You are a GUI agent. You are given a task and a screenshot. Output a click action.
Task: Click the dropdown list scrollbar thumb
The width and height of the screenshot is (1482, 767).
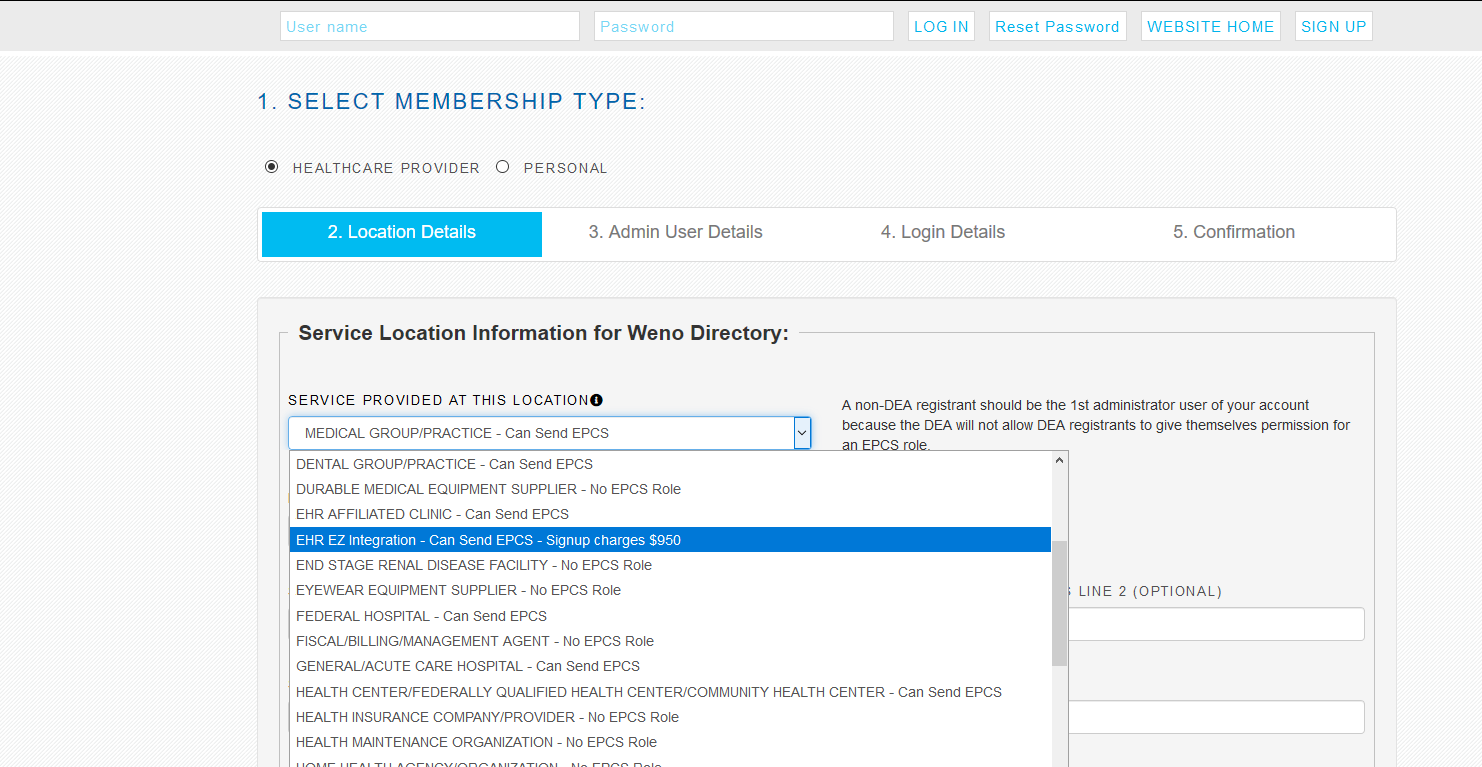(1060, 603)
